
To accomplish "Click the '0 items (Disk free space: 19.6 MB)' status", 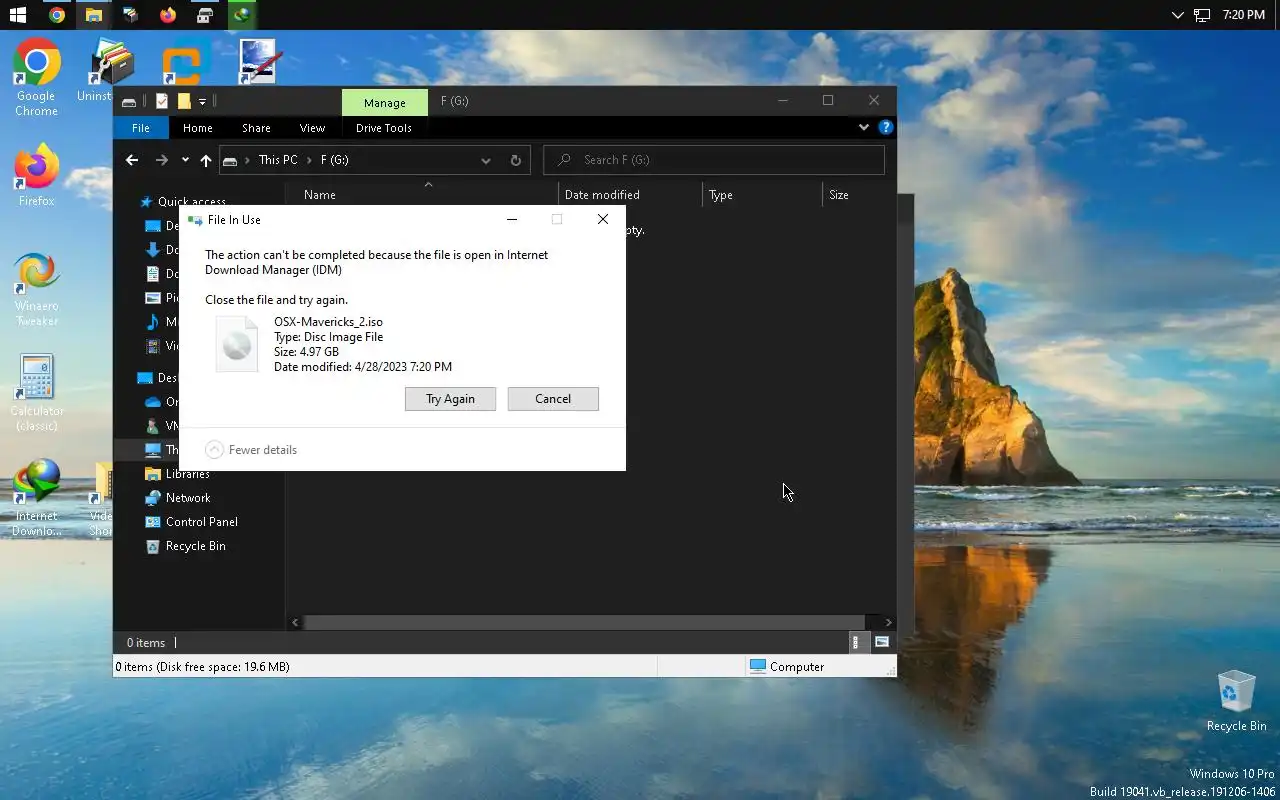I will (203, 667).
